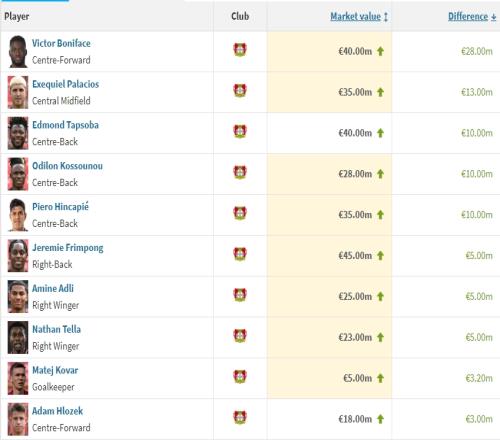Click Amine Adli's portrait photo
This screenshot has width=500, height=440.
coord(18,296)
